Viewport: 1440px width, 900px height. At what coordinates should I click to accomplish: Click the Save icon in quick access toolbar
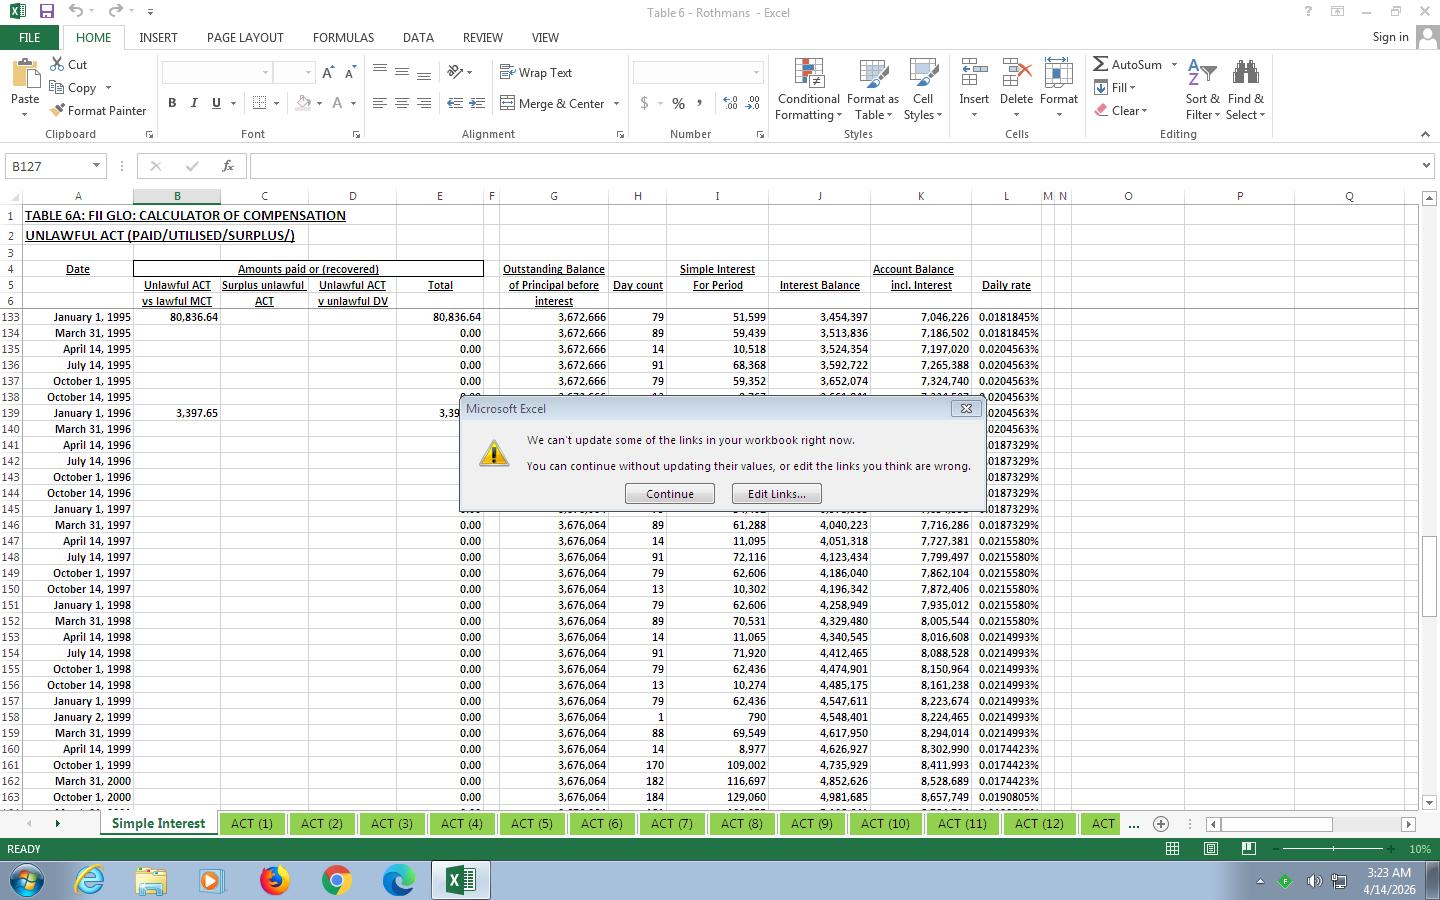(46, 12)
